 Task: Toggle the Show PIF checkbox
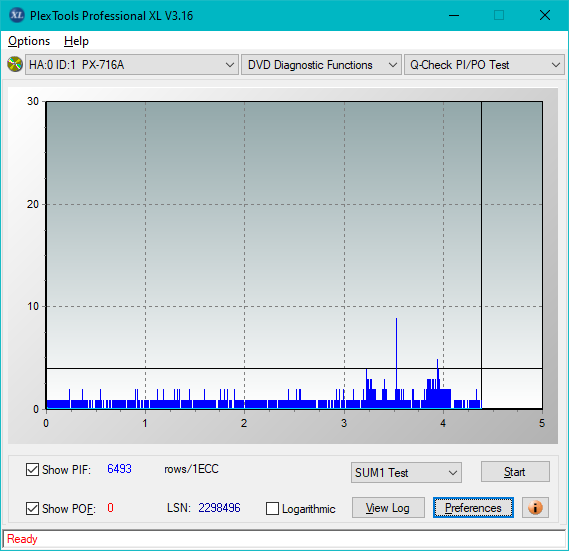(x=32, y=469)
